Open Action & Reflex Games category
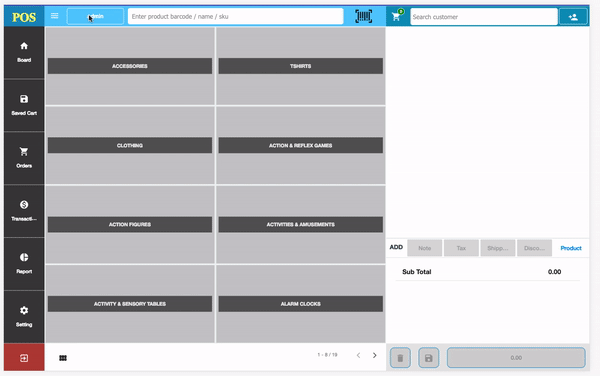The height and width of the screenshot is (376, 600). (x=300, y=145)
